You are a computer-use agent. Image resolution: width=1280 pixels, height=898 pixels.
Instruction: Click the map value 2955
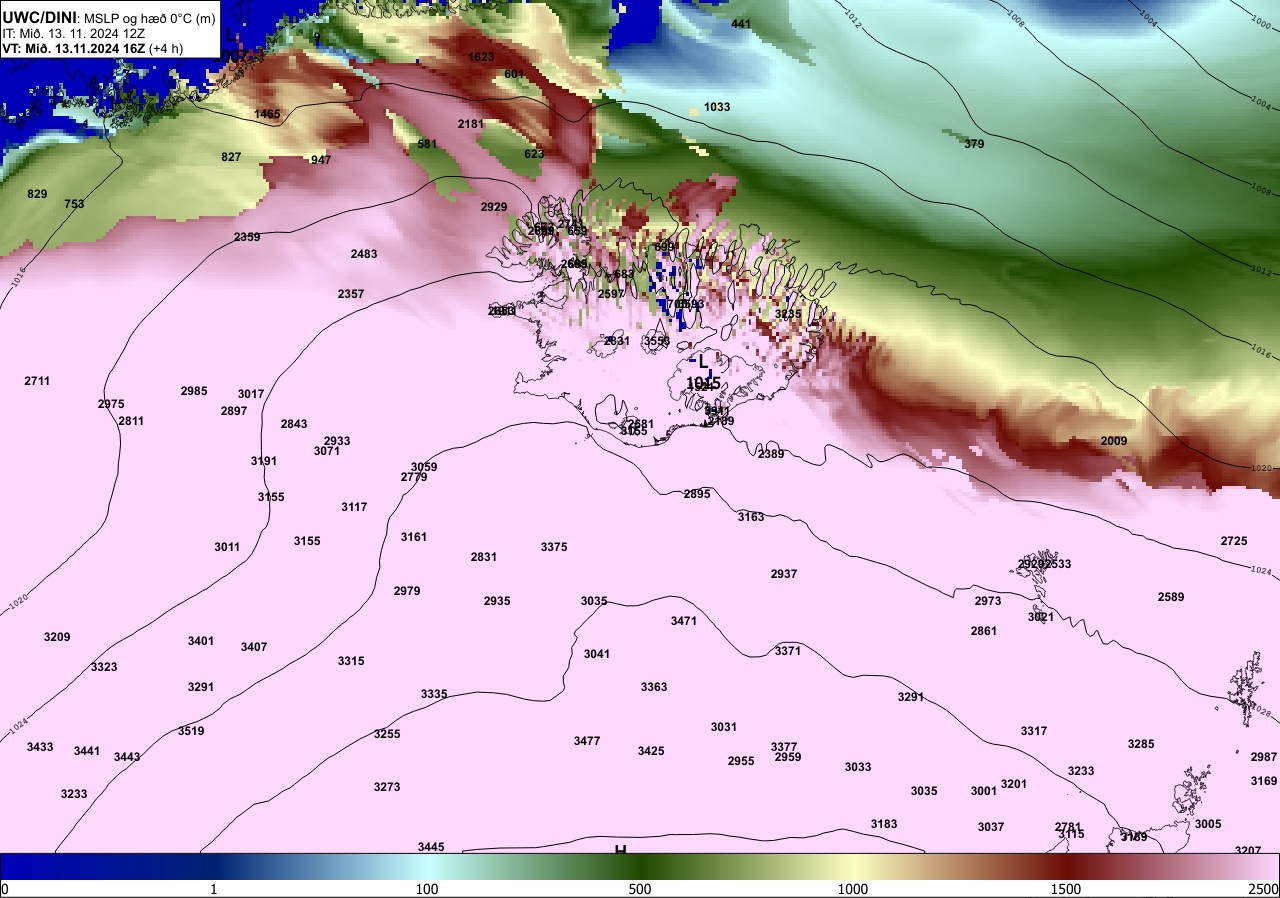(741, 761)
